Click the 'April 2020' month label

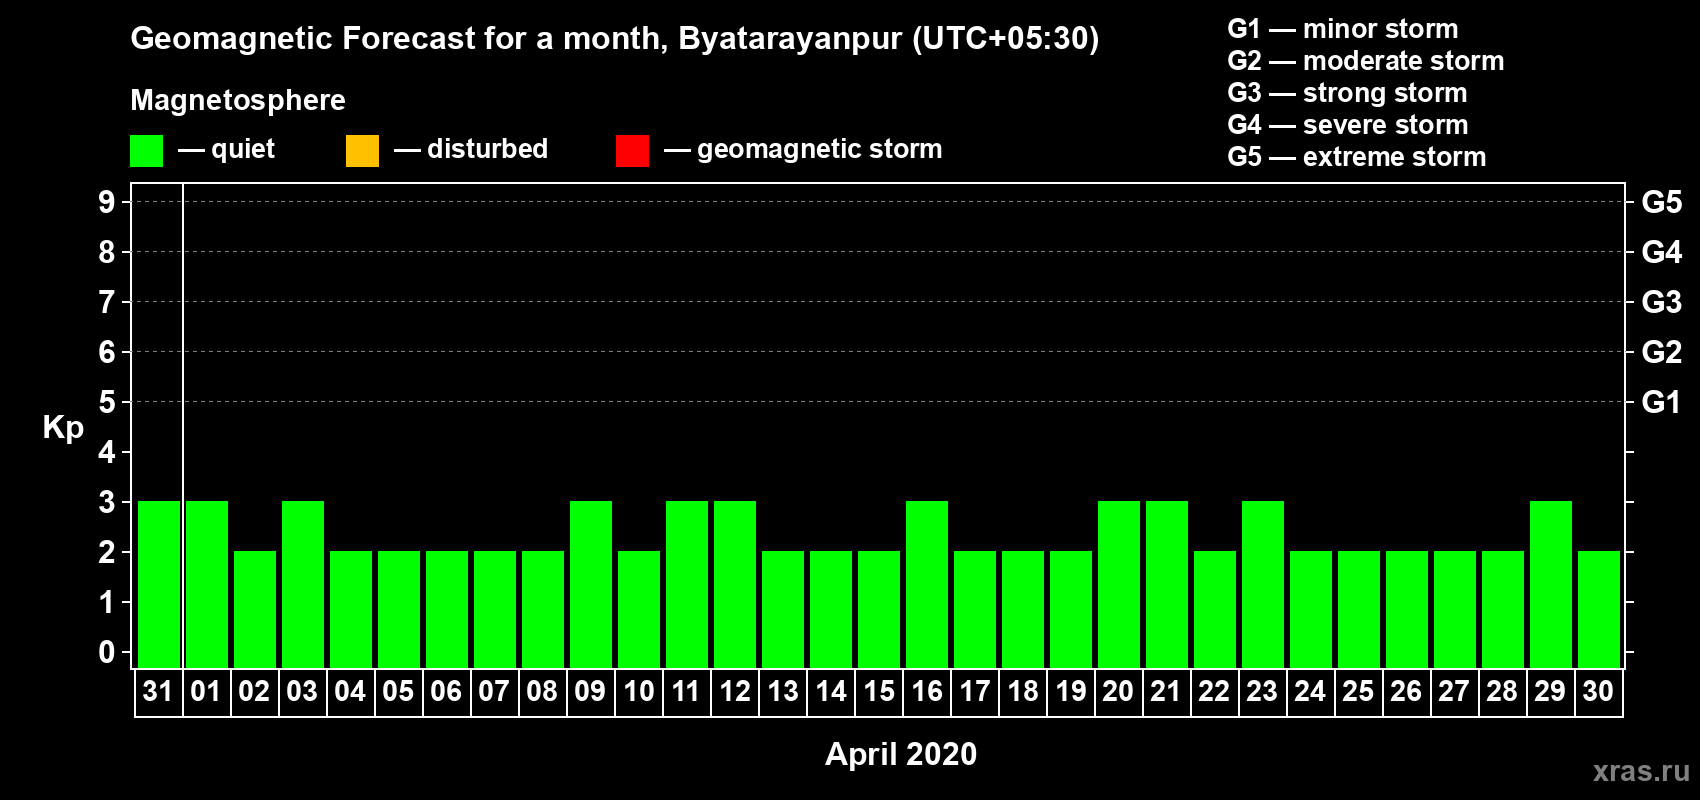[x=901, y=754]
